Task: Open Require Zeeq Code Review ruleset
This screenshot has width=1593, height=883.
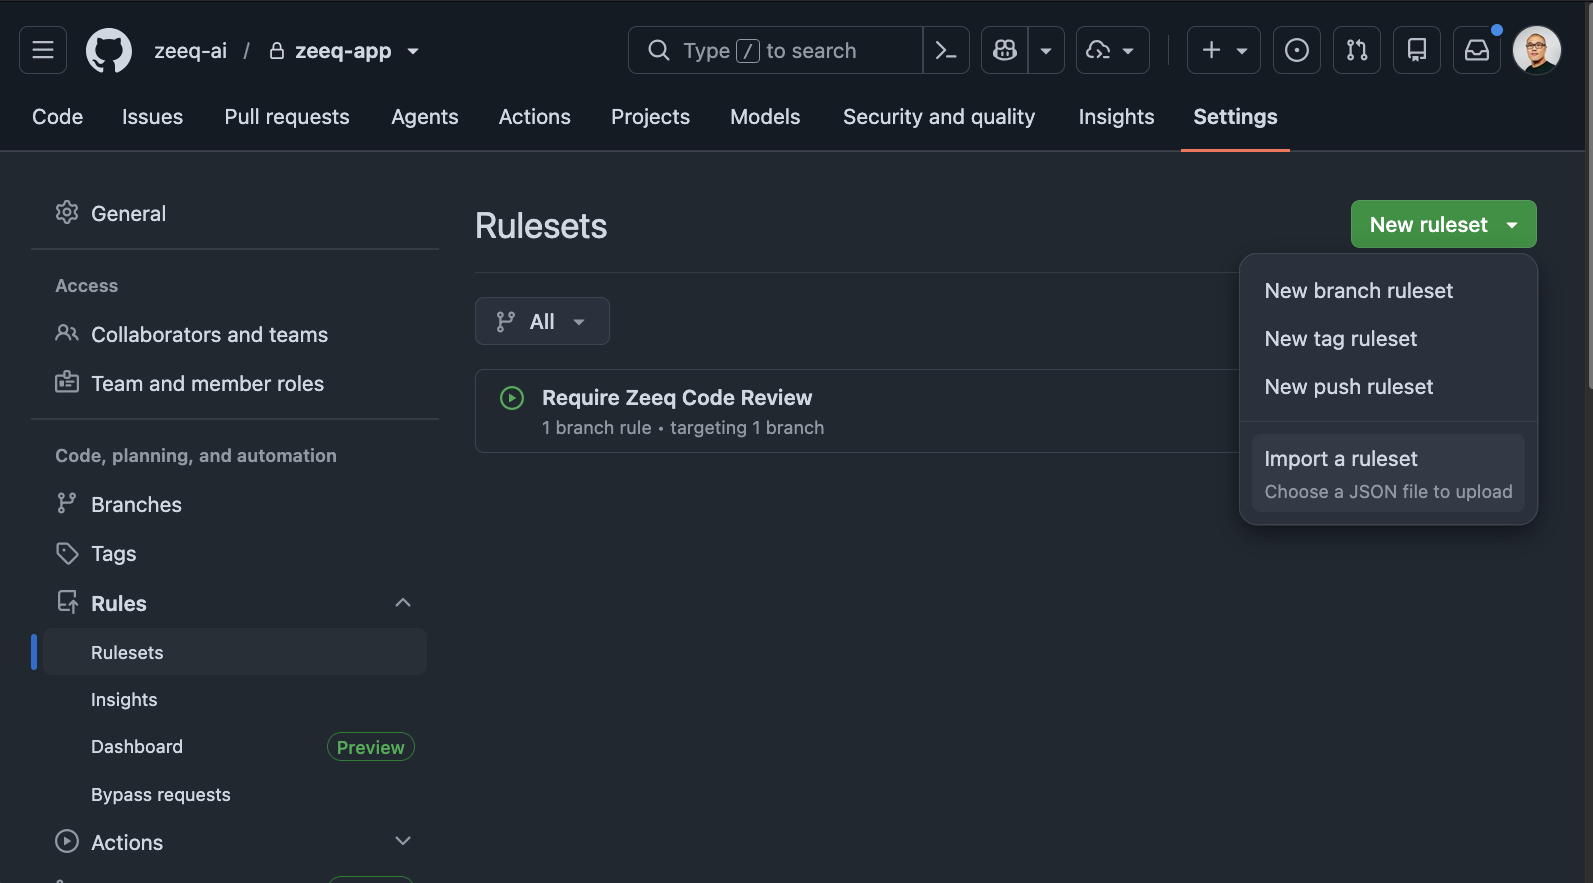Action: [677, 398]
